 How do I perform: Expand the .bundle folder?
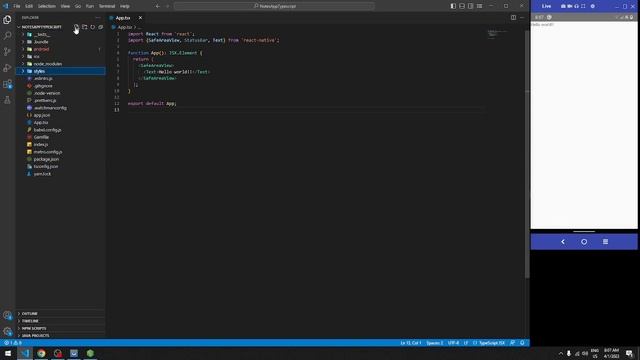point(60,42)
